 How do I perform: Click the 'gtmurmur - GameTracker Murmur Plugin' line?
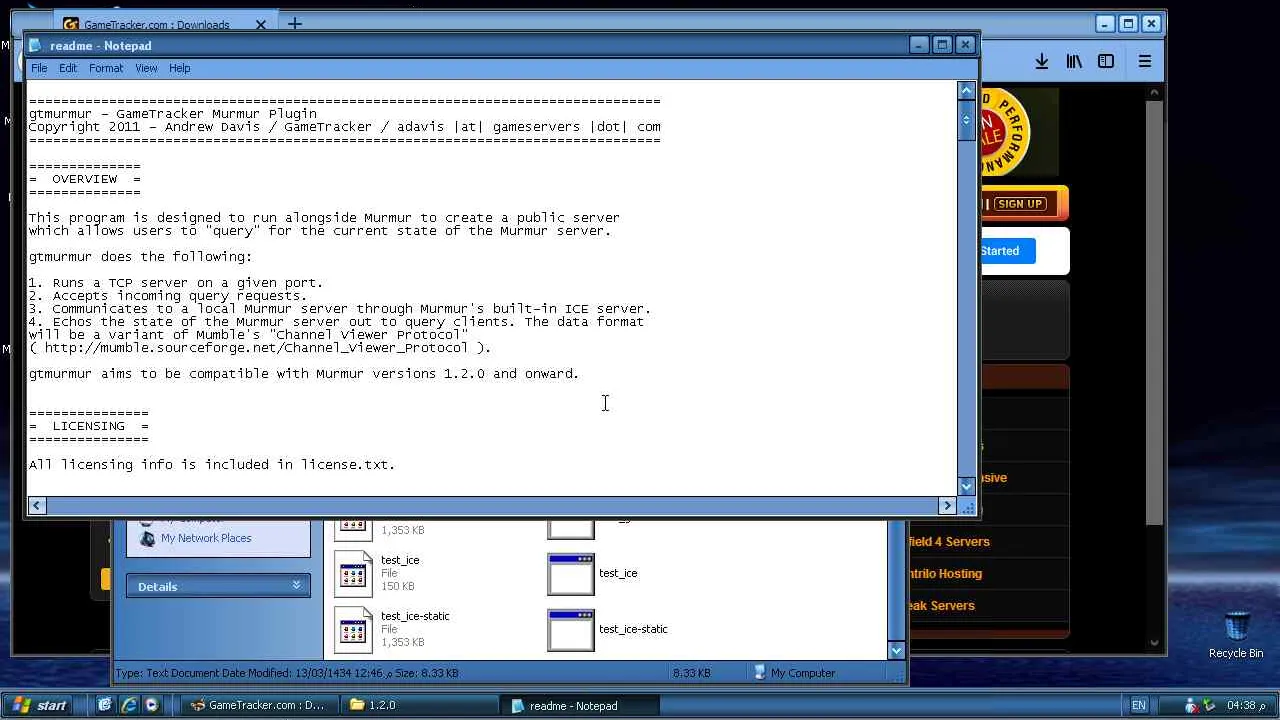(173, 114)
